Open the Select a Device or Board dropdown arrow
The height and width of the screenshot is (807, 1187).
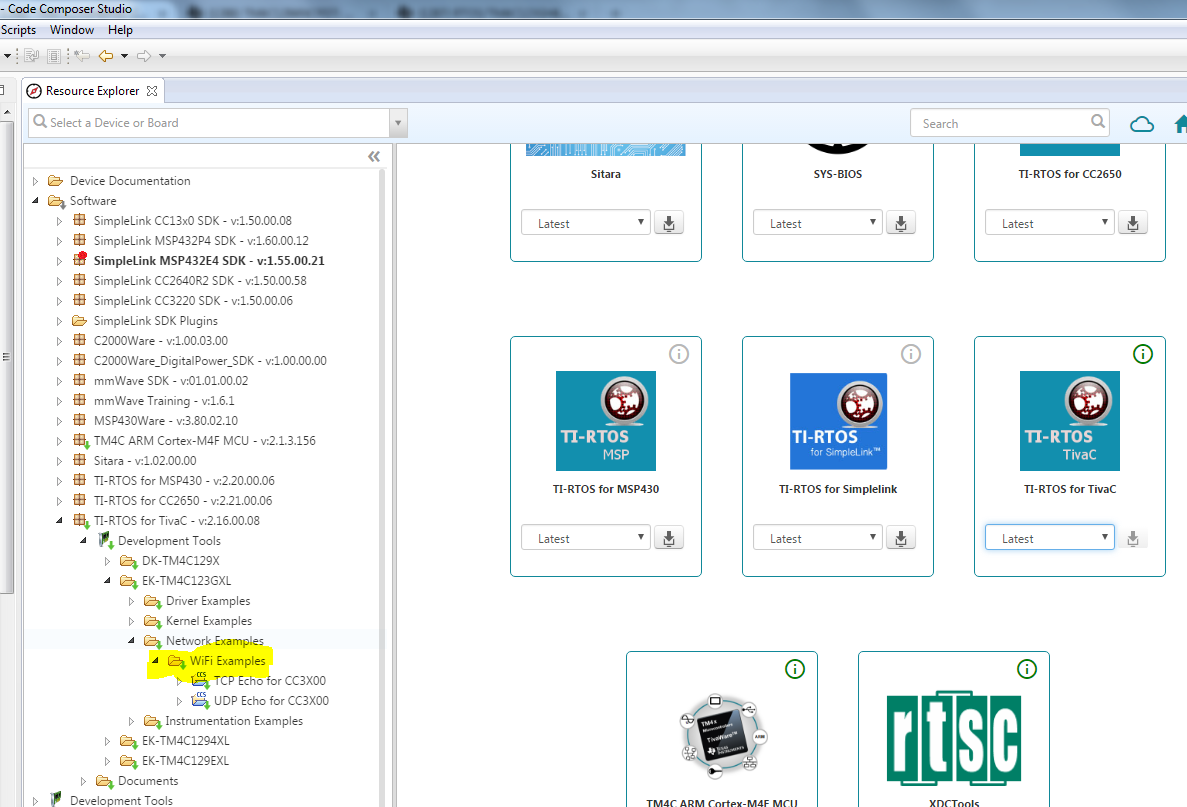click(399, 123)
